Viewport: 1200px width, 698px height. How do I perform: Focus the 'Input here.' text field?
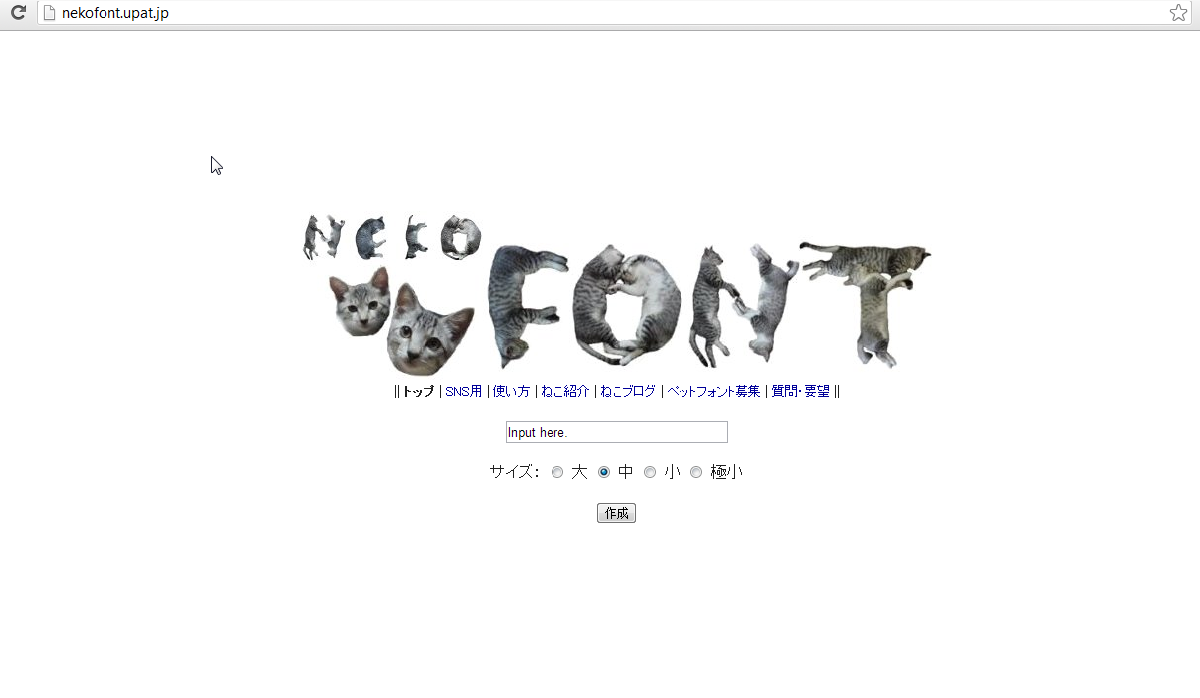pos(616,432)
